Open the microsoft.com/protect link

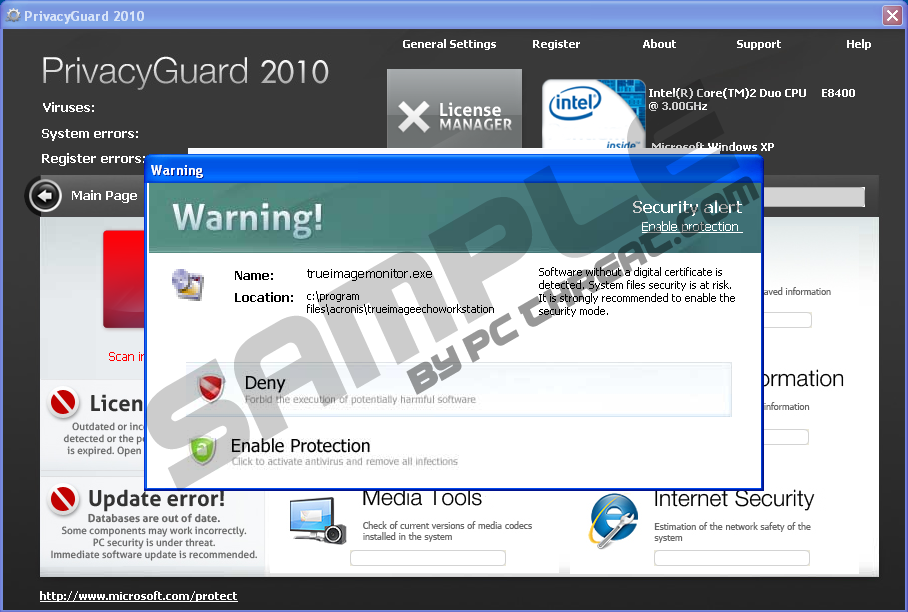(138, 596)
